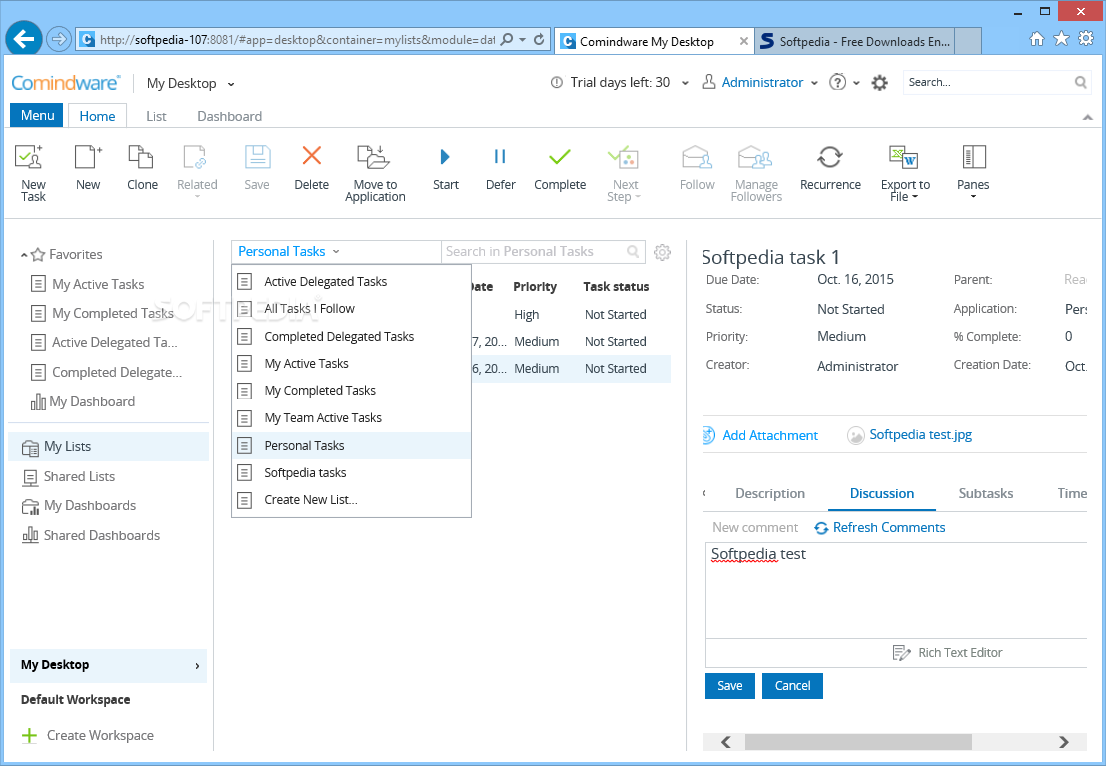Switch to the Description tab
1106x766 pixels.
pos(770,493)
